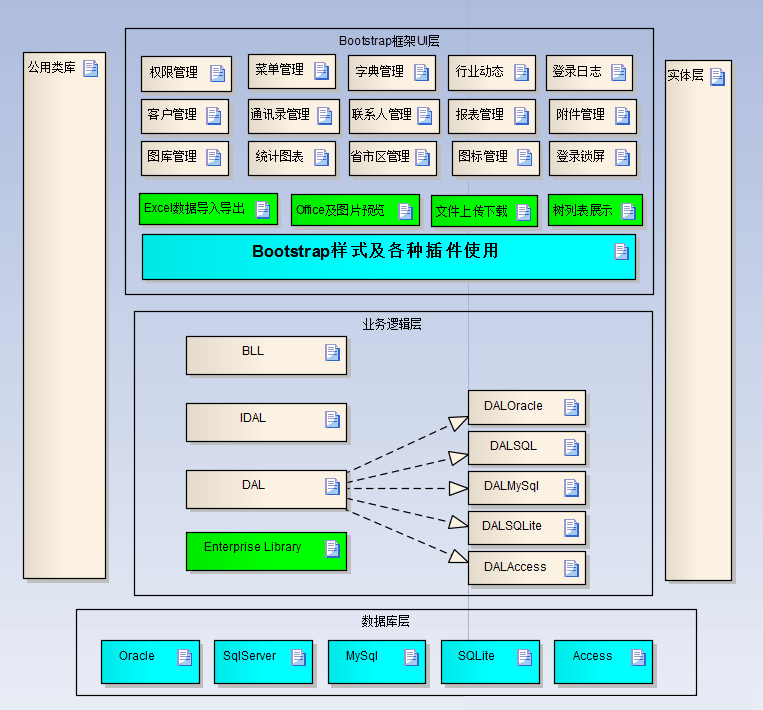Image resolution: width=763 pixels, height=710 pixels.
Task: Click the document icon in Office及图片预览 box
Action: [x=405, y=212]
